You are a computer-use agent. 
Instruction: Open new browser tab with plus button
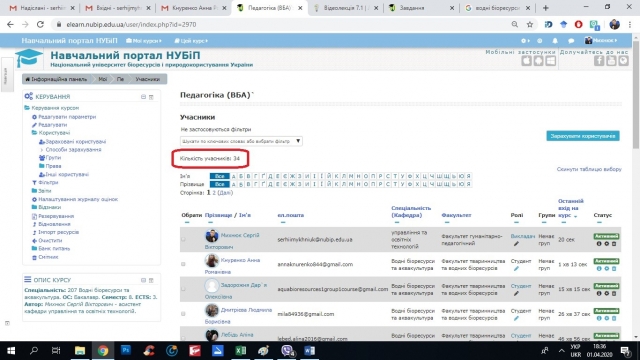[x=546, y=8]
